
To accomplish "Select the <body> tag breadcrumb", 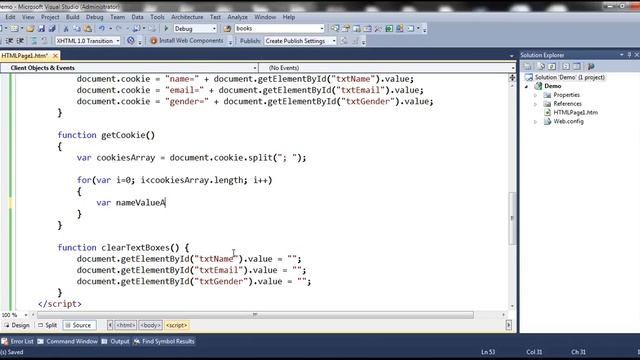I will click(150, 325).
